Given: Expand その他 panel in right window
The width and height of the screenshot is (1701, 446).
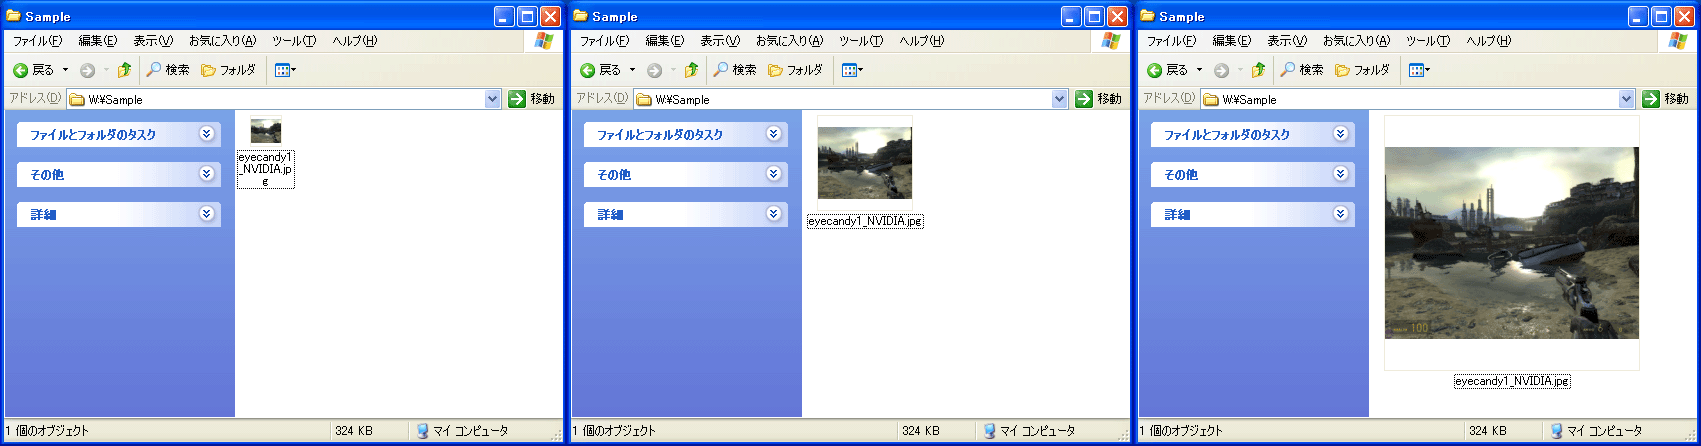Looking at the screenshot, I should pyautogui.click(x=1341, y=174).
